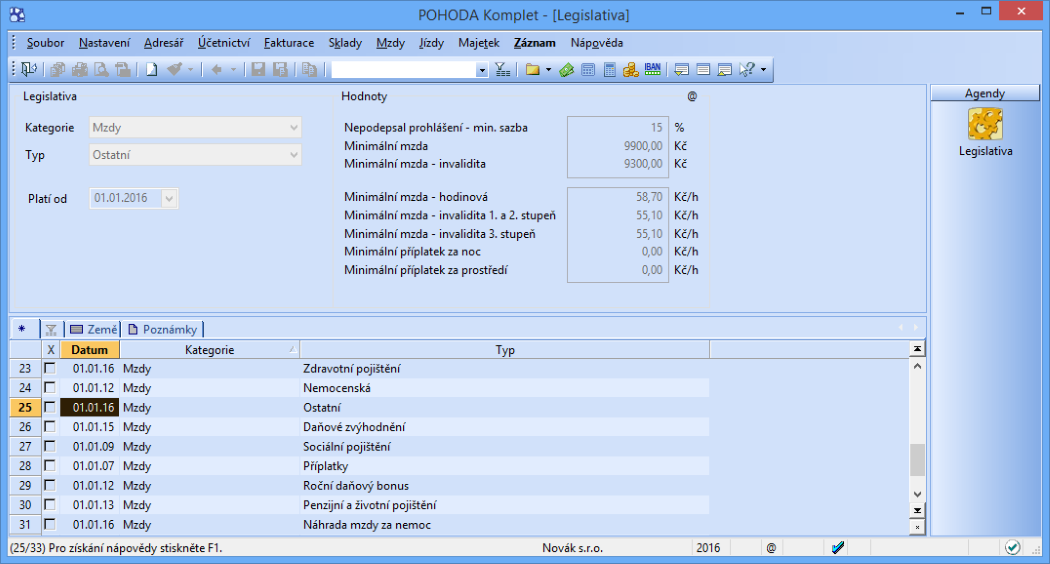Open the Mzdy menu

390,43
